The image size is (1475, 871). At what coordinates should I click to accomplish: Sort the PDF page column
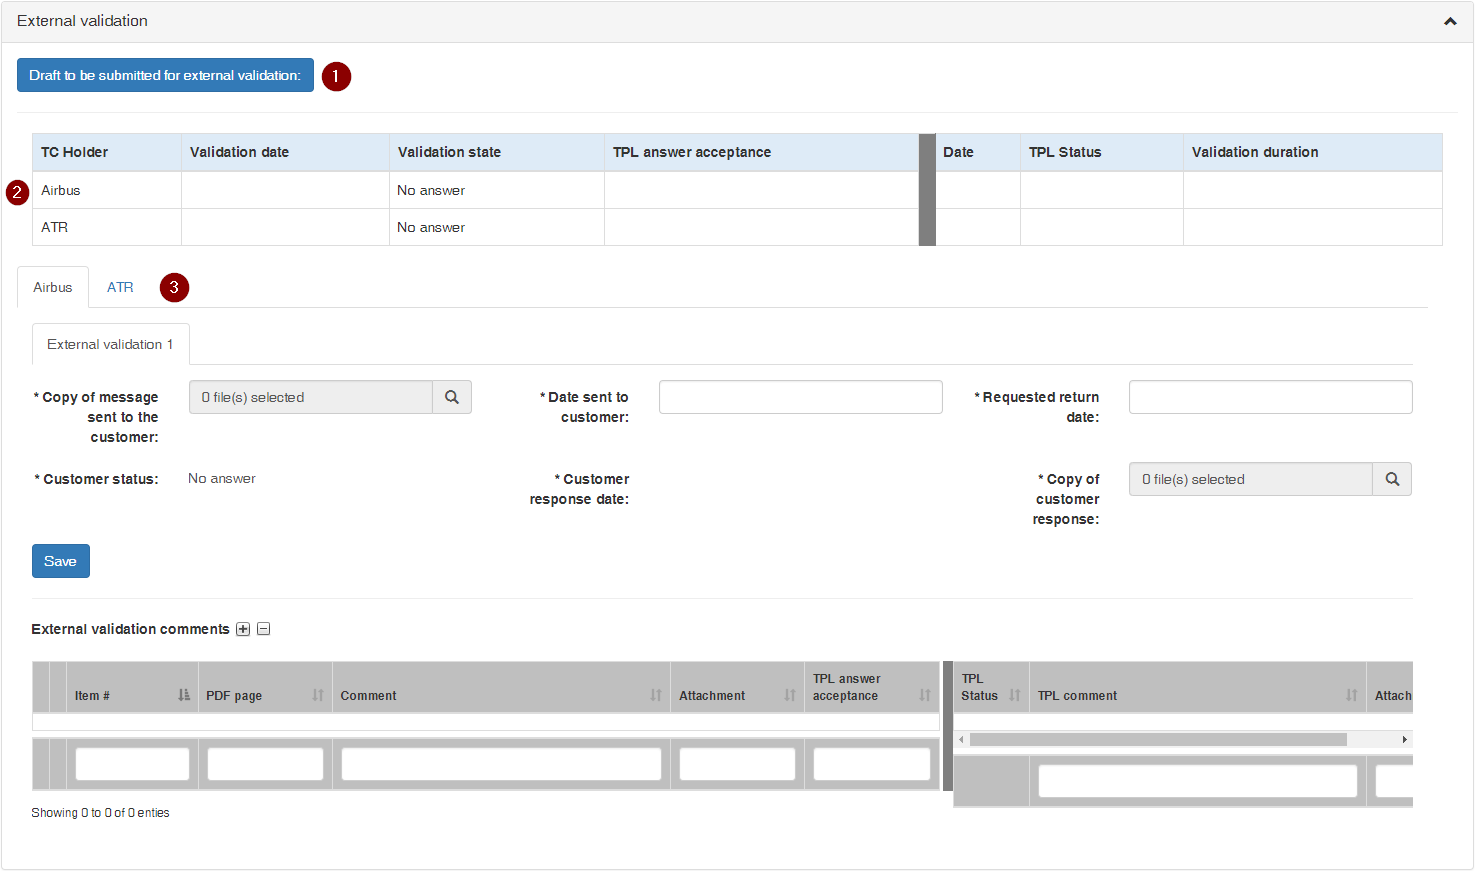coord(318,695)
